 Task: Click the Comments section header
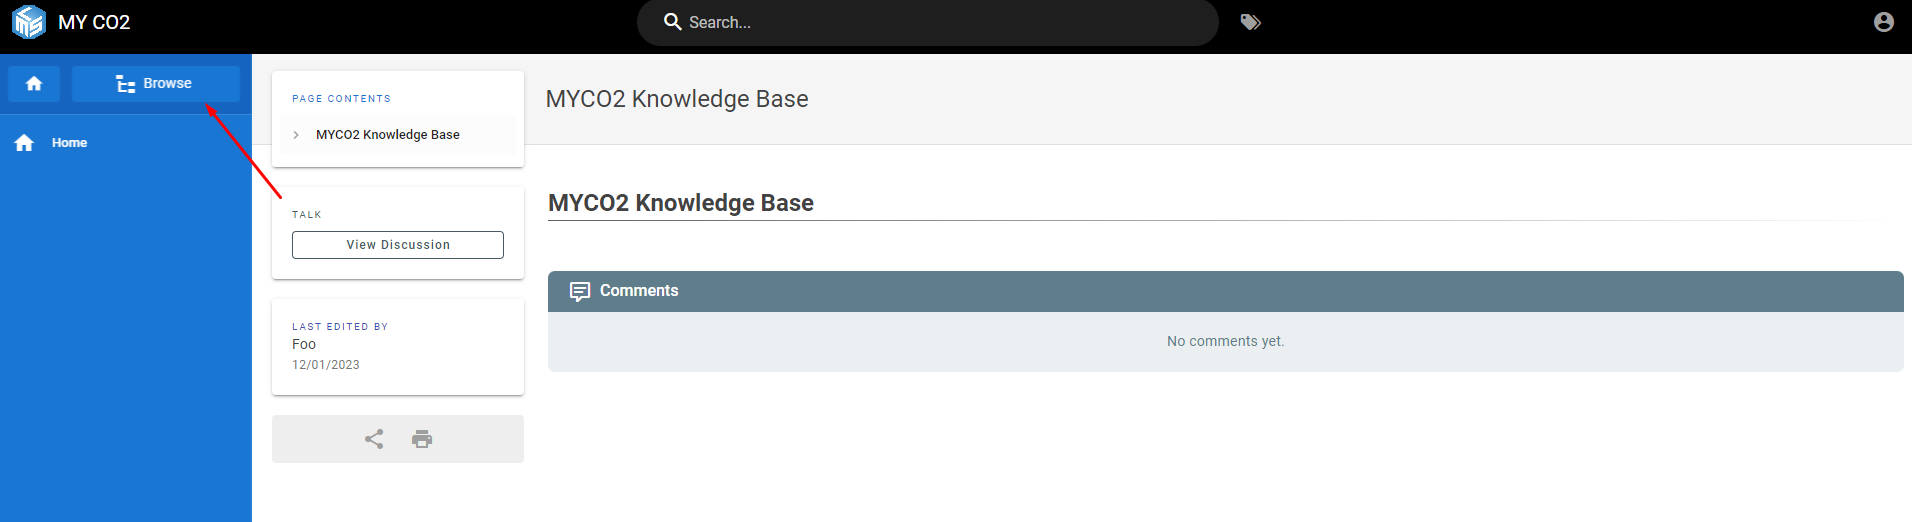point(639,291)
